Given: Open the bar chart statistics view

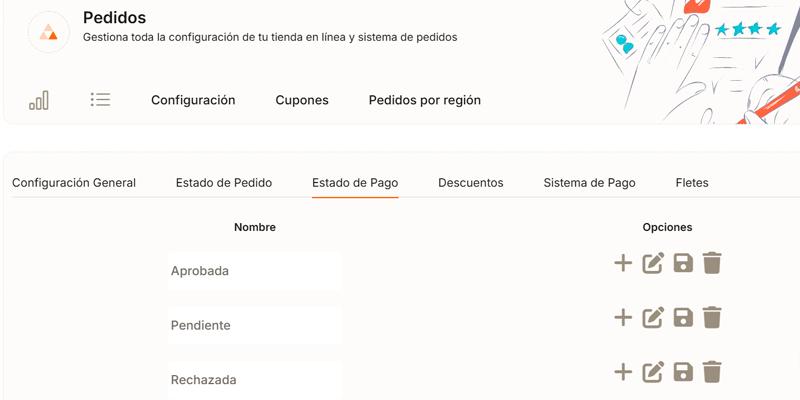Looking at the screenshot, I should click(39, 100).
